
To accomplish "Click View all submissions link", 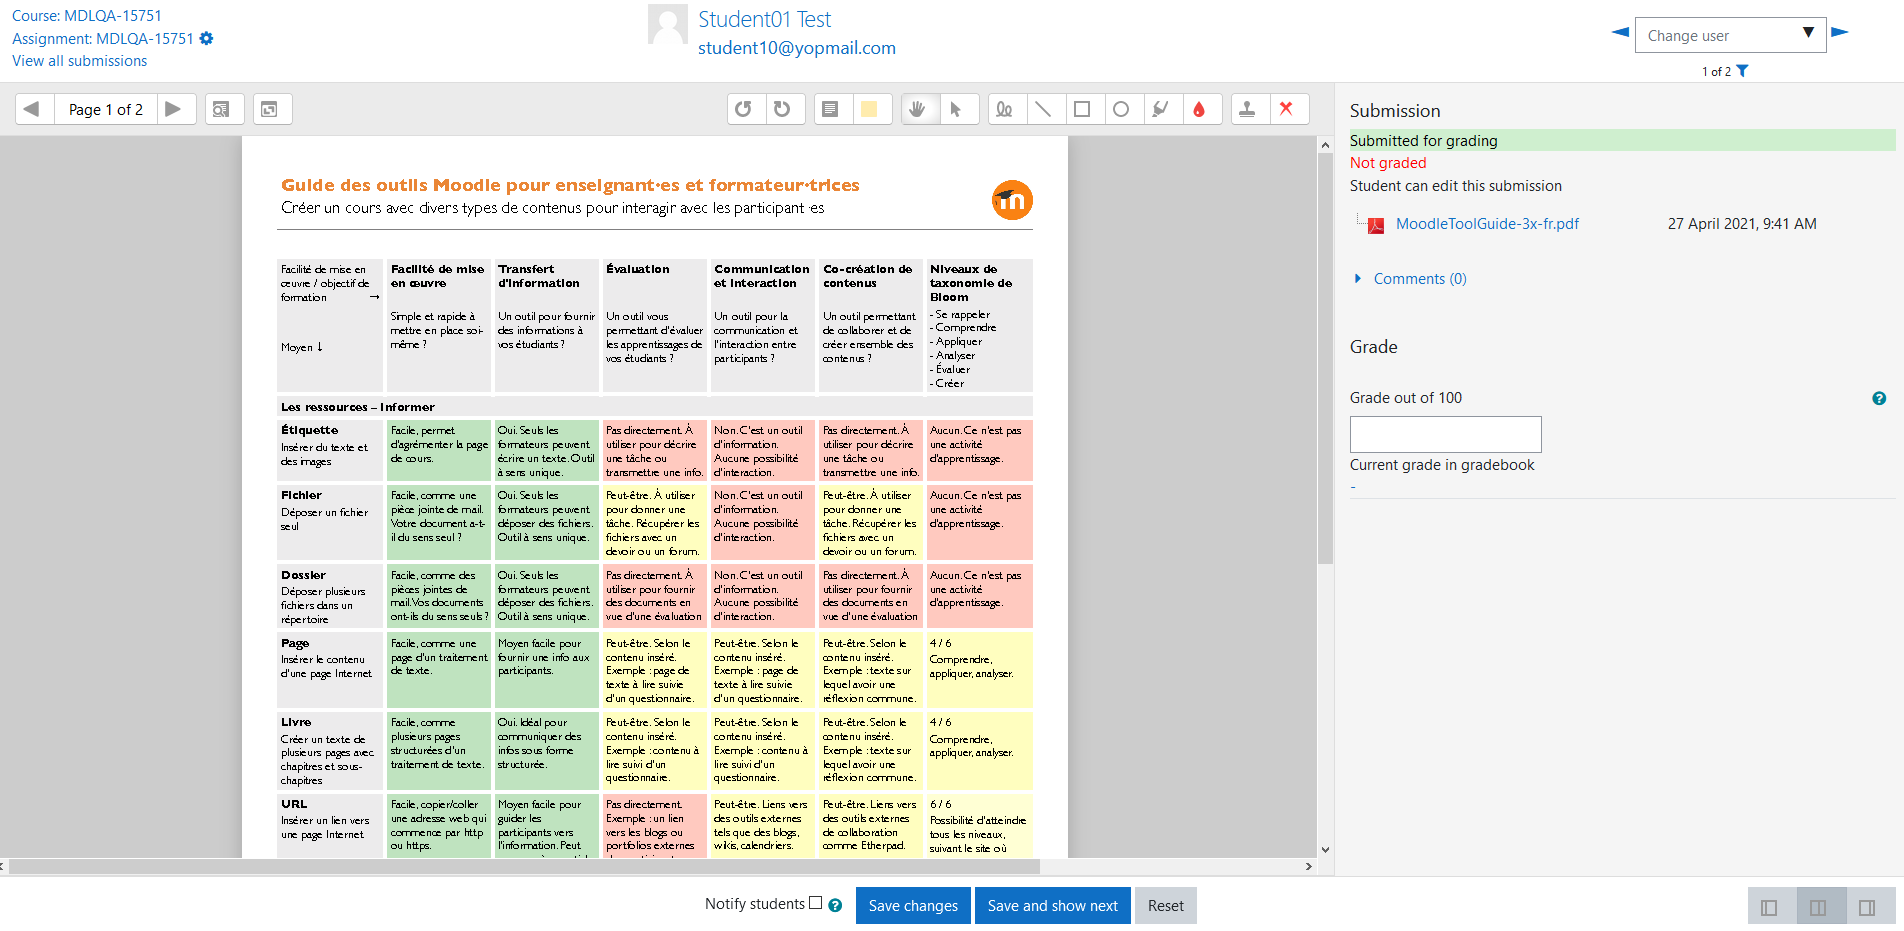I will (x=80, y=61).
